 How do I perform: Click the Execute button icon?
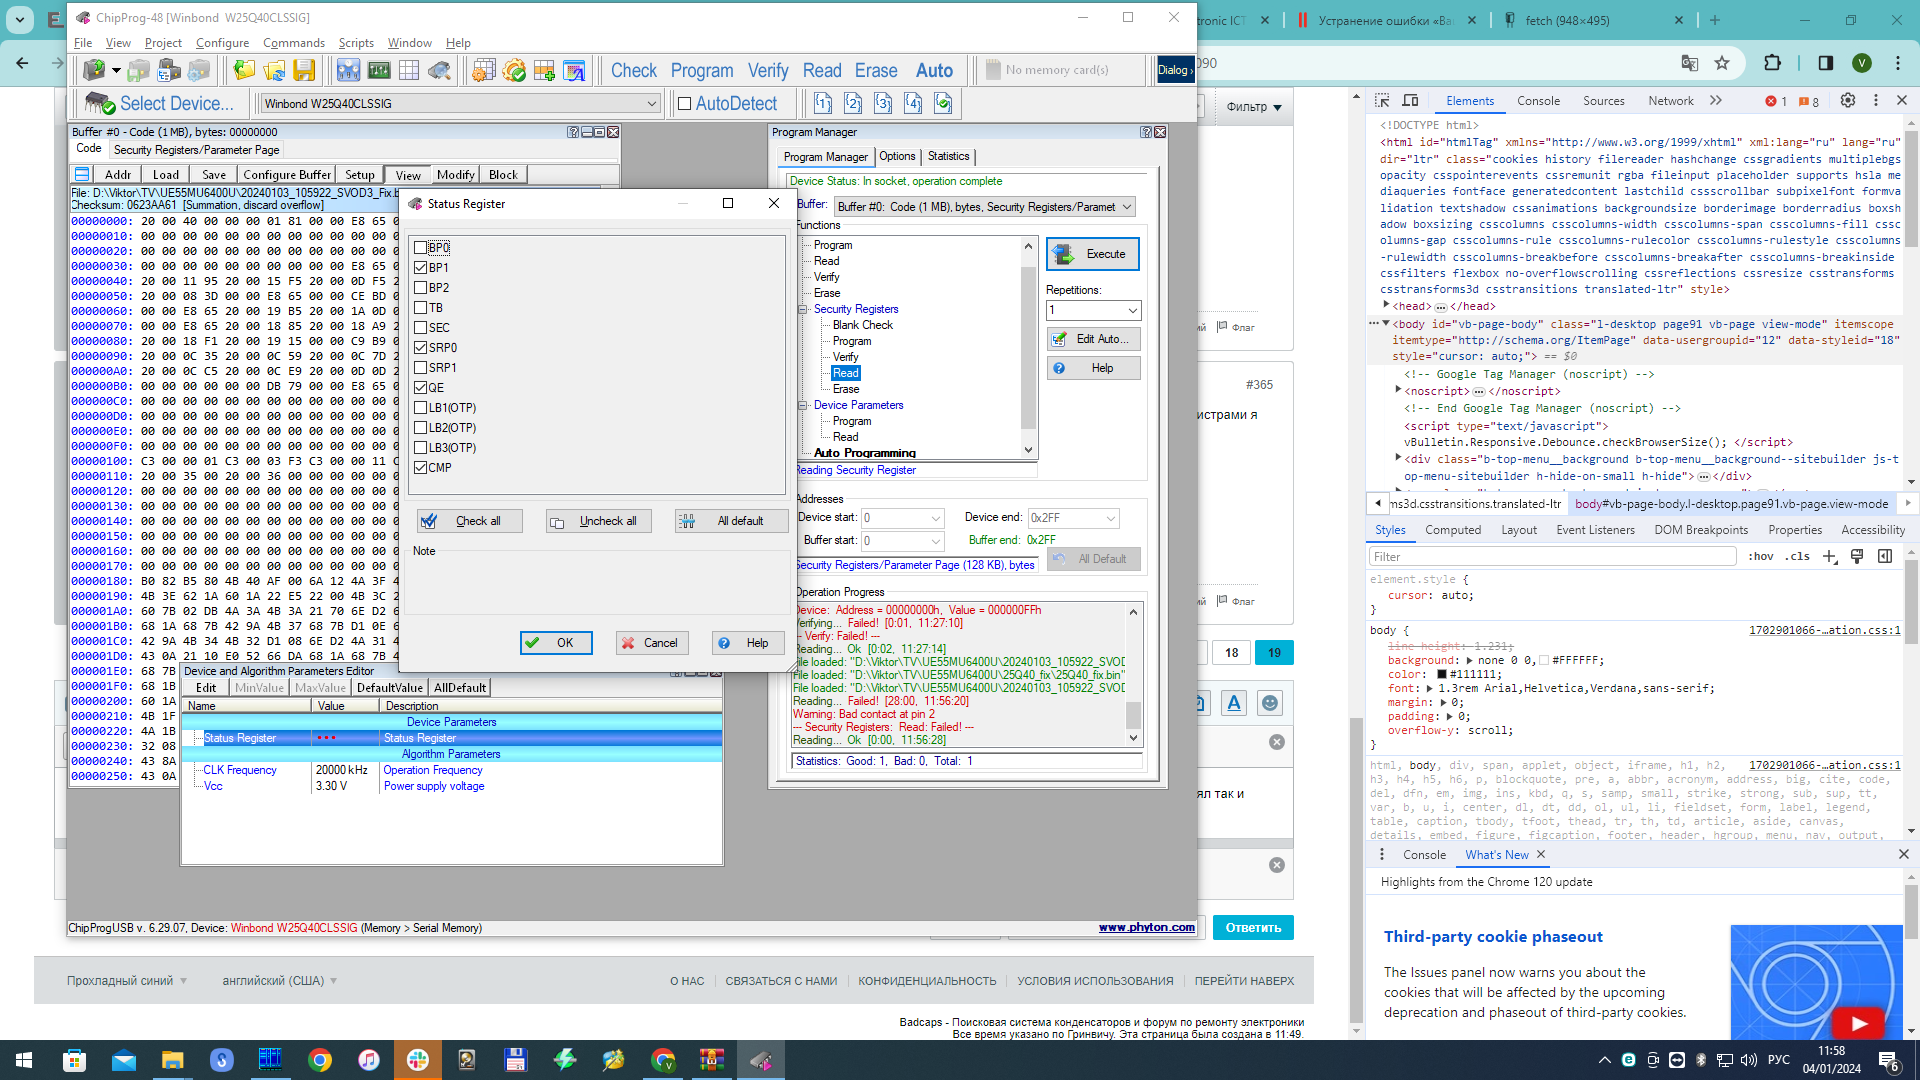point(1064,254)
